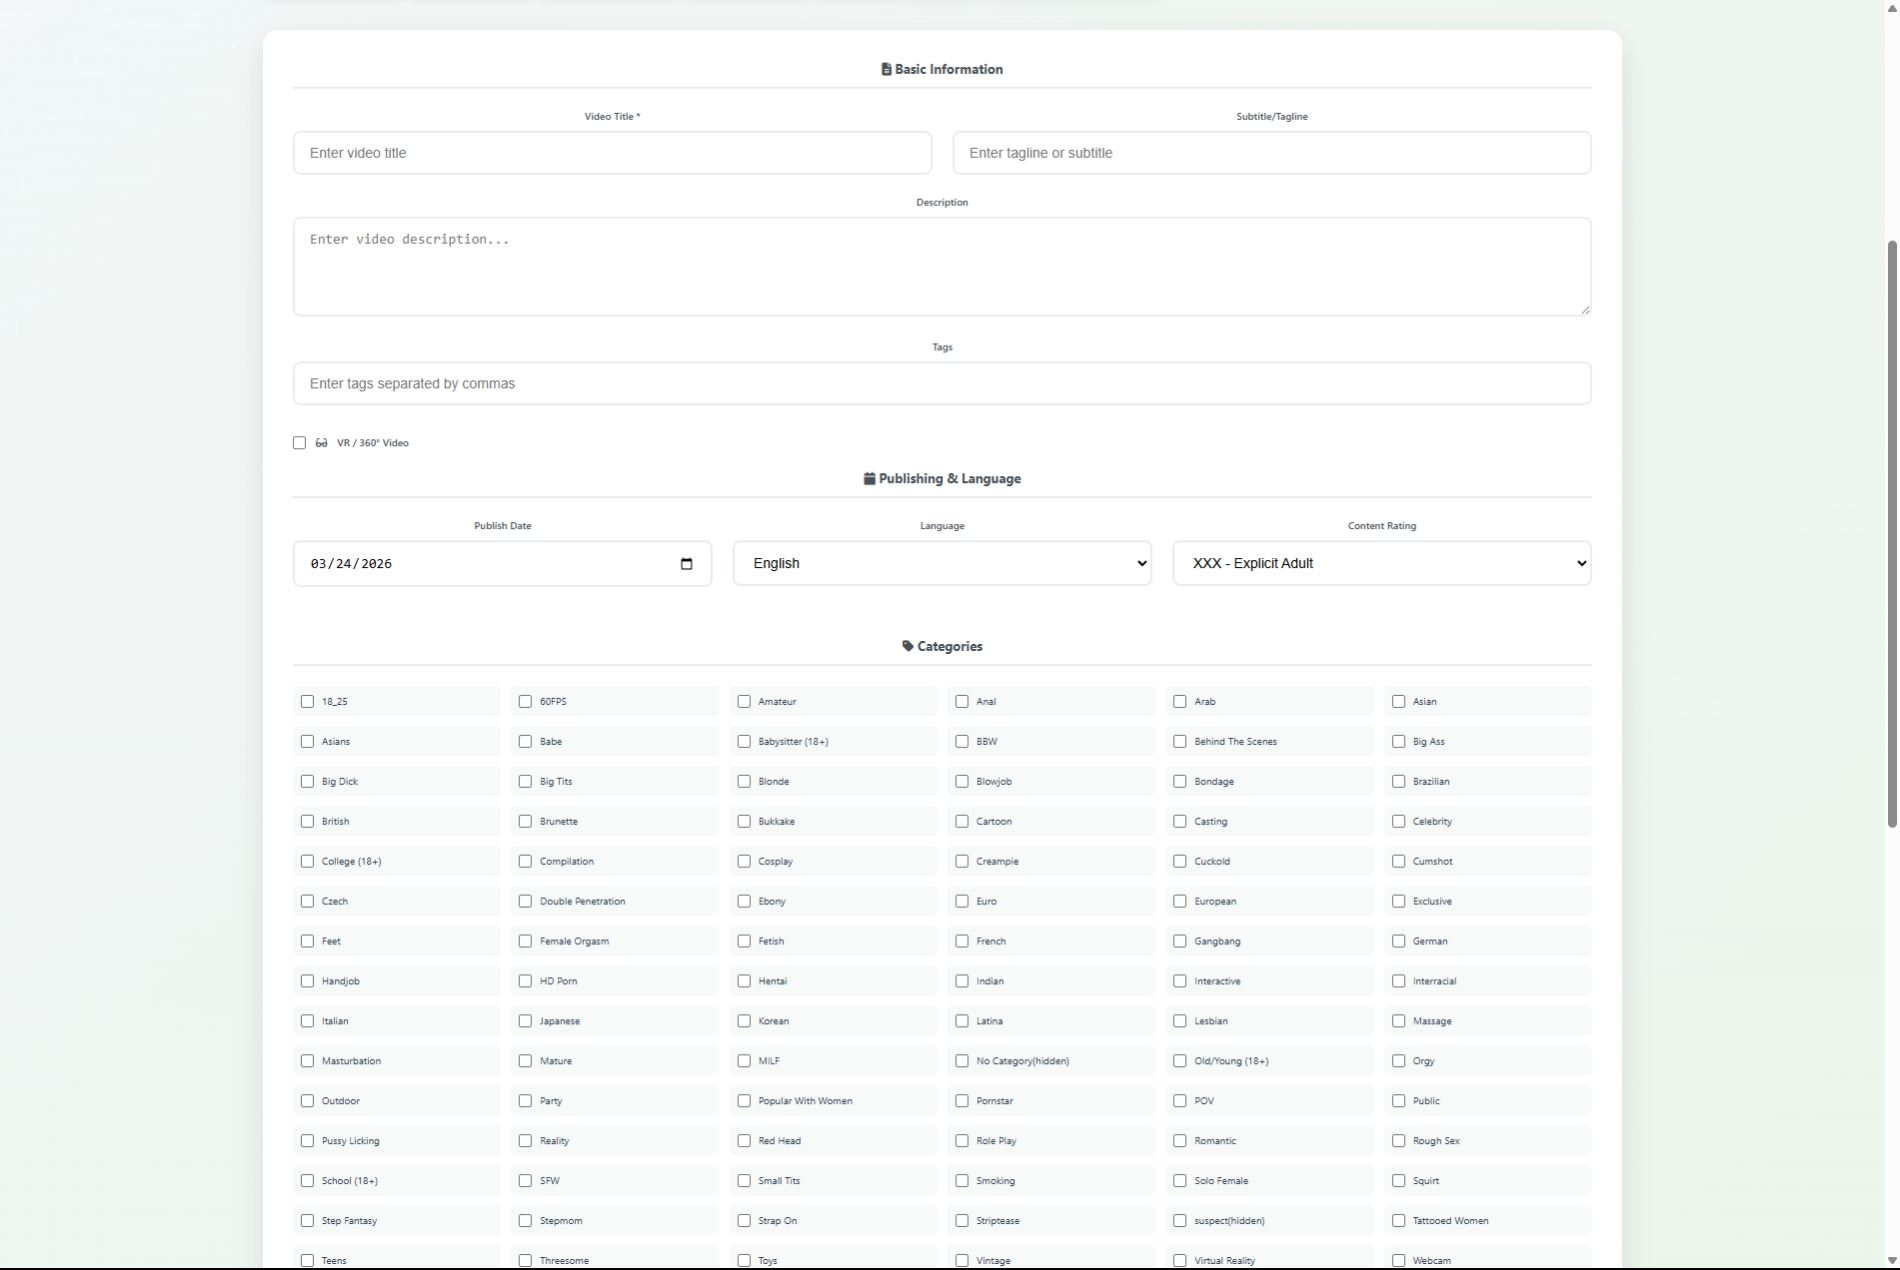This screenshot has width=1900, height=1270.
Task: Tick the Behind The Scenes category checkbox
Action: [x=1180, y=742]
